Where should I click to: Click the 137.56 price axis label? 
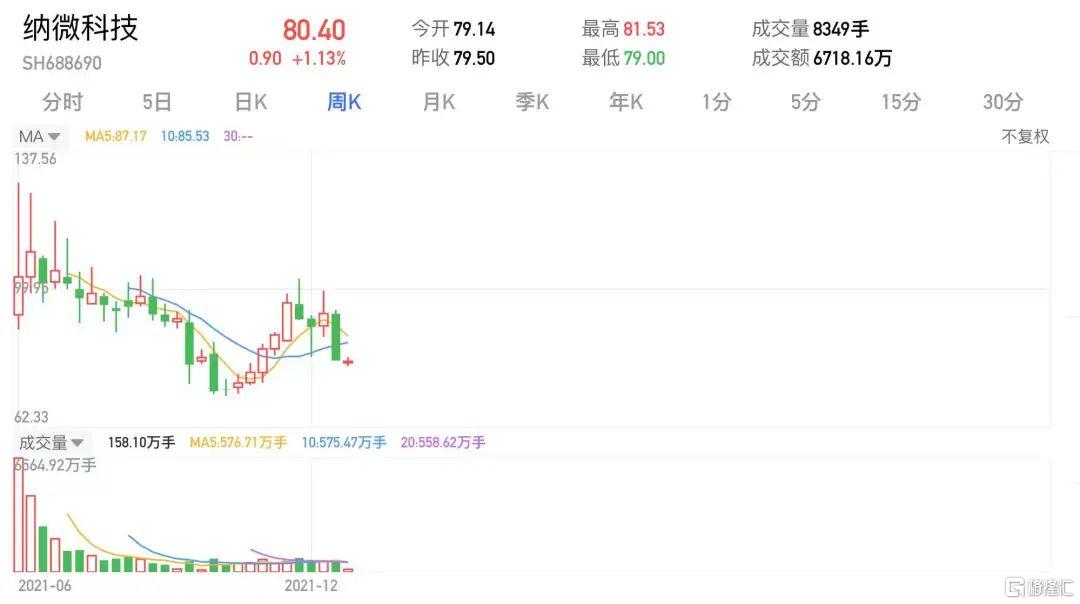[35, 159]
